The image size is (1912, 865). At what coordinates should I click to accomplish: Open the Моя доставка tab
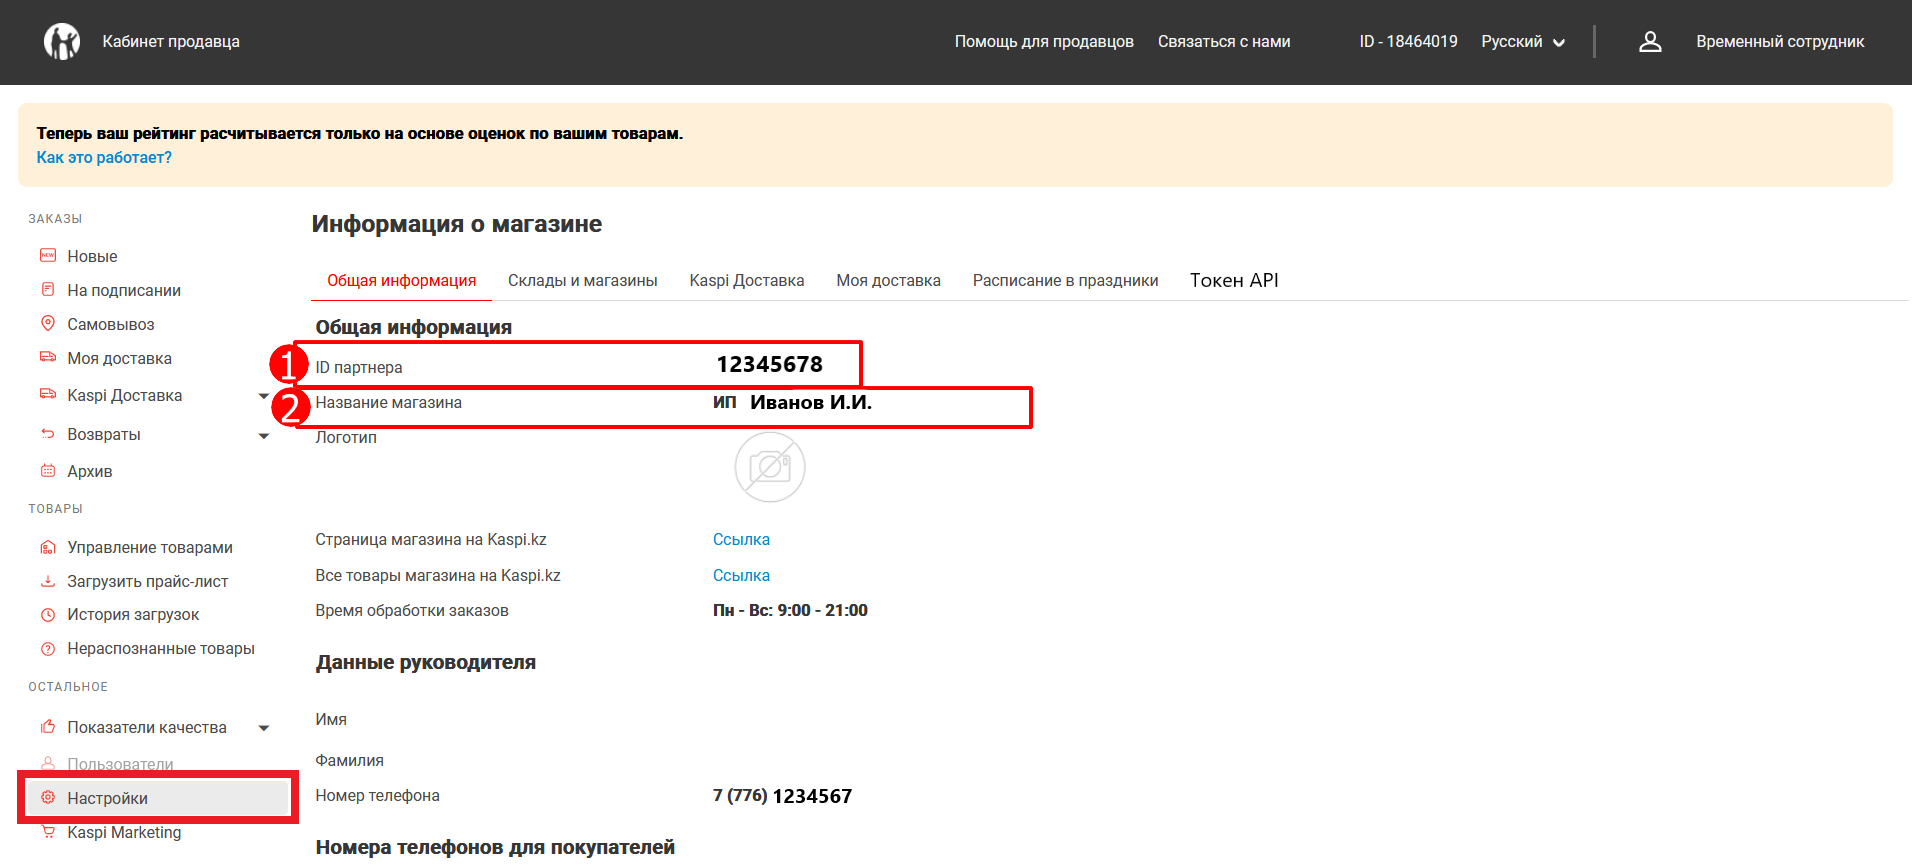(889, 281)
